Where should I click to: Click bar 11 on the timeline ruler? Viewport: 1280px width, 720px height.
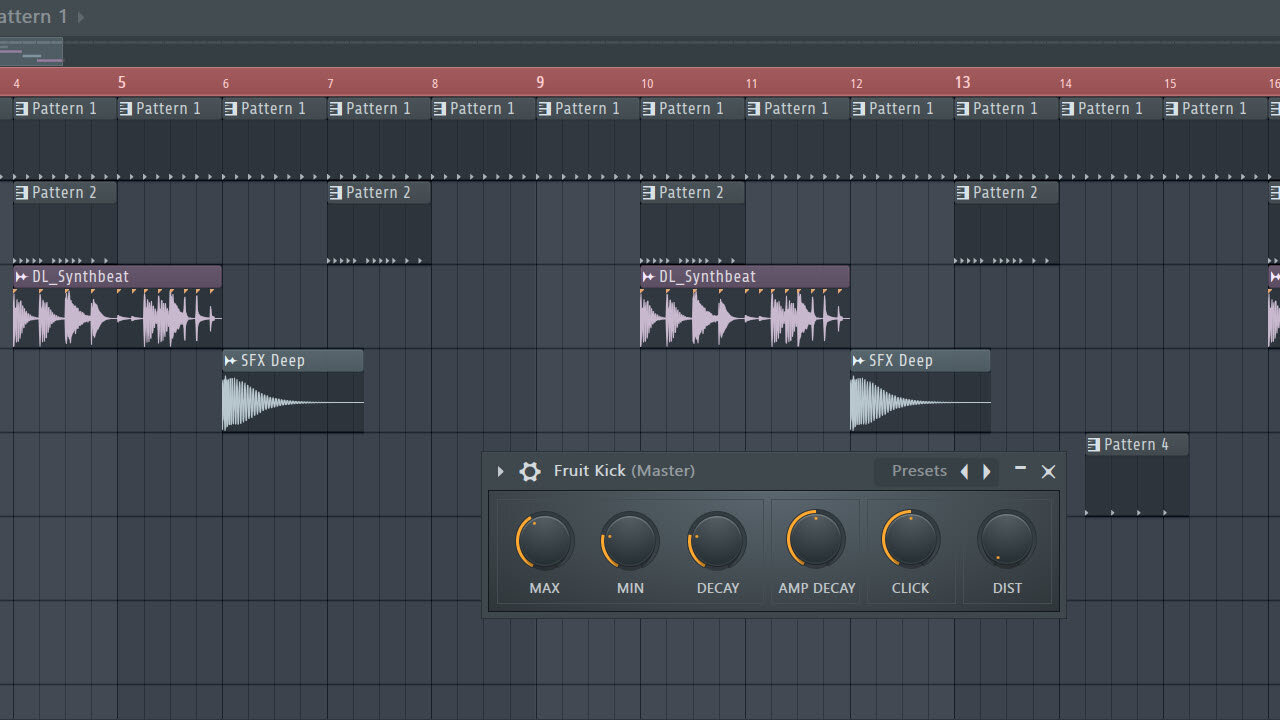pos(751,84)
